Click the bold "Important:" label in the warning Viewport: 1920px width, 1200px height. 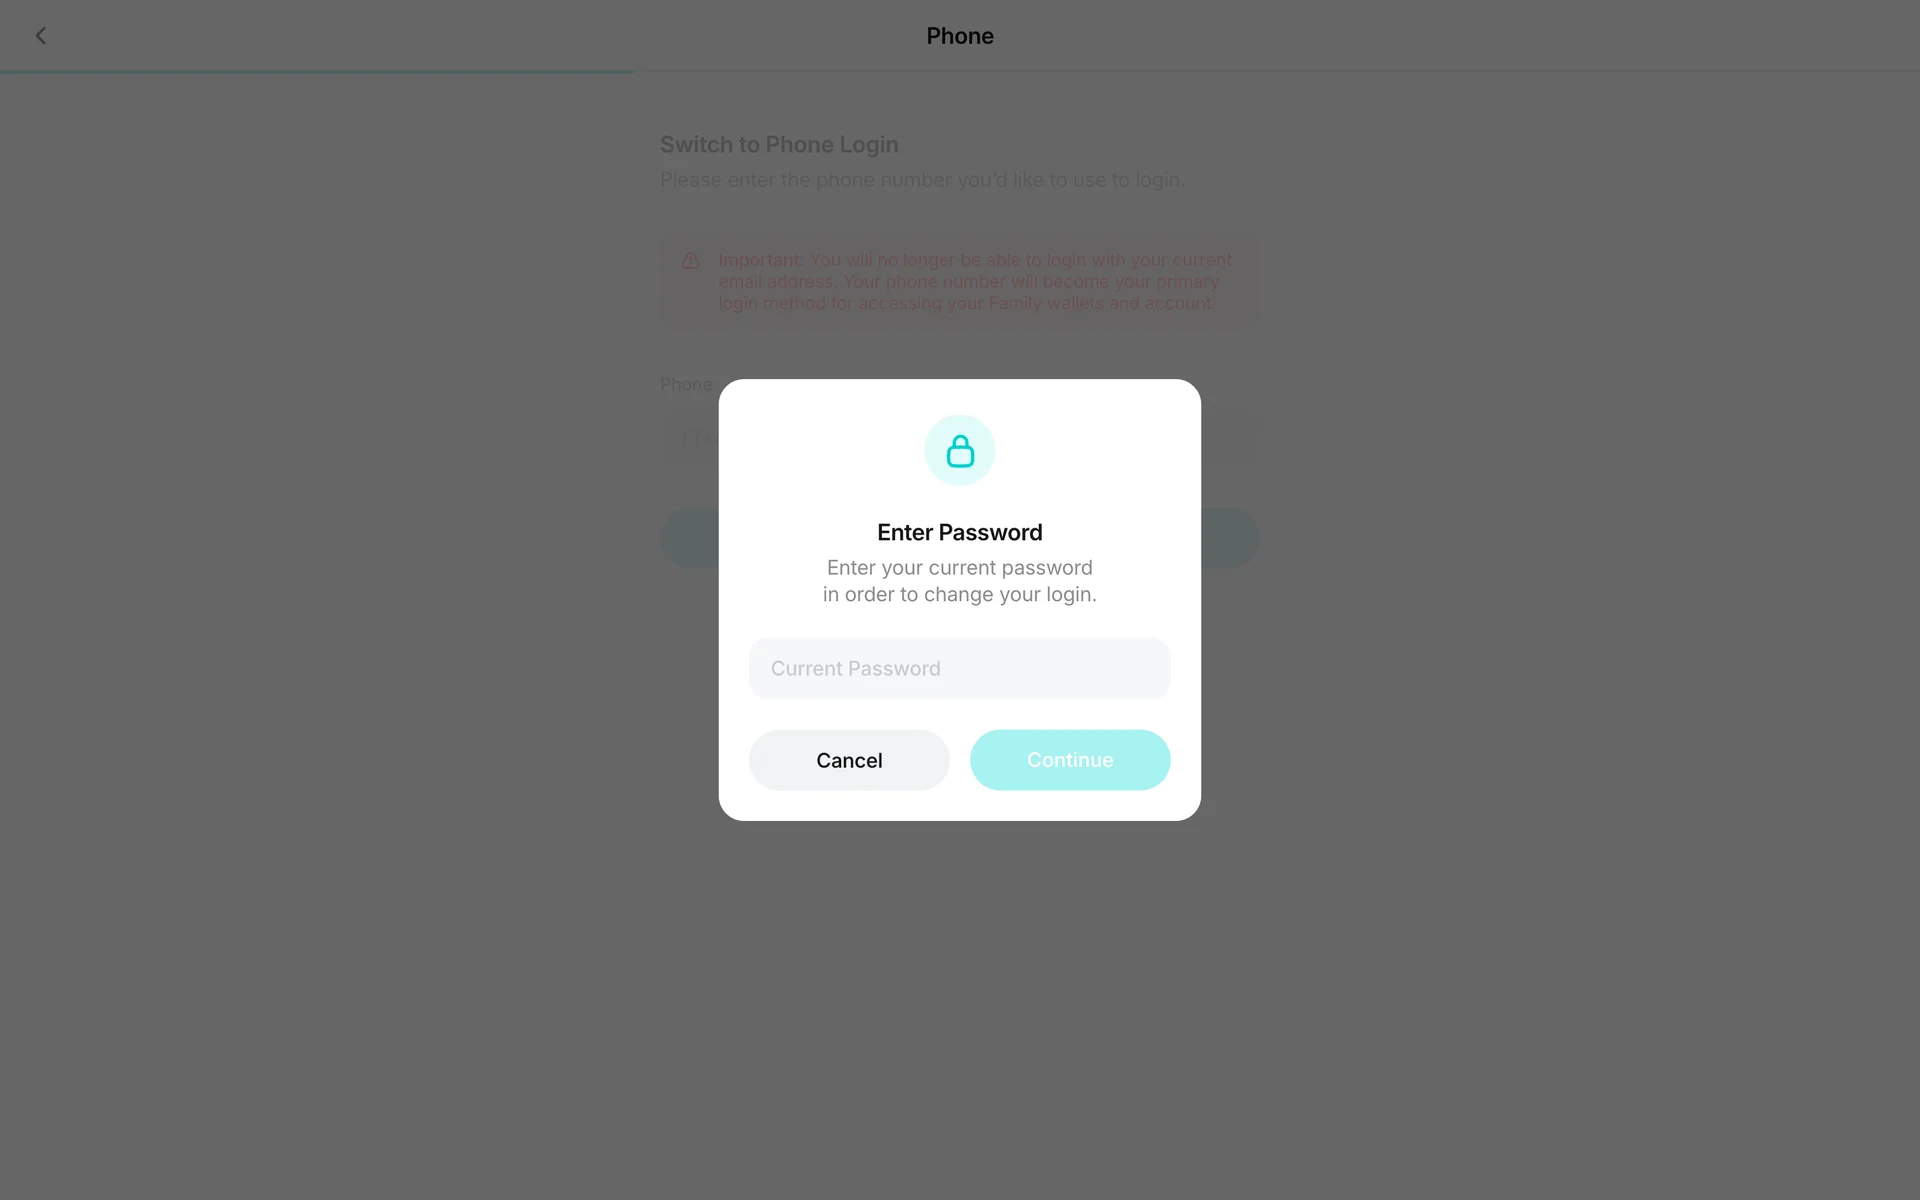pyautogui.click(x=761, y=260)
